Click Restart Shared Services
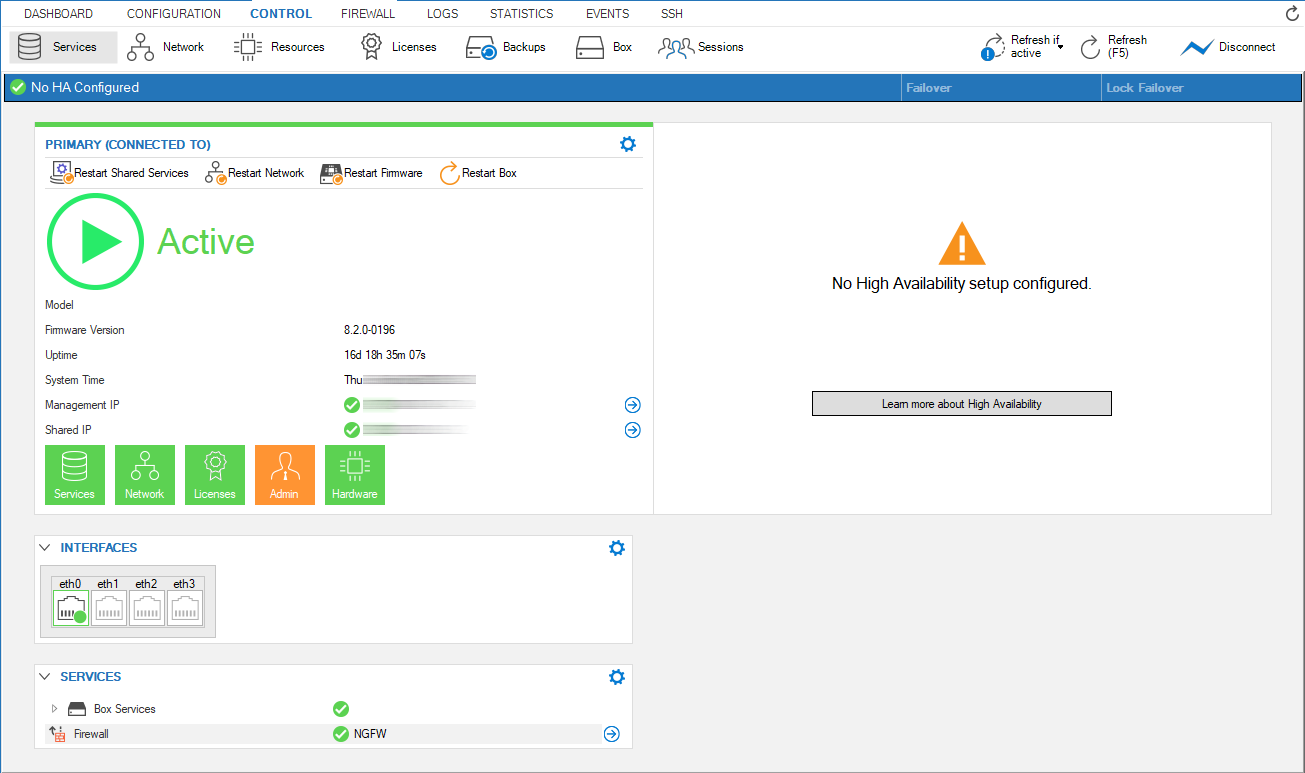 click(120, 173)
